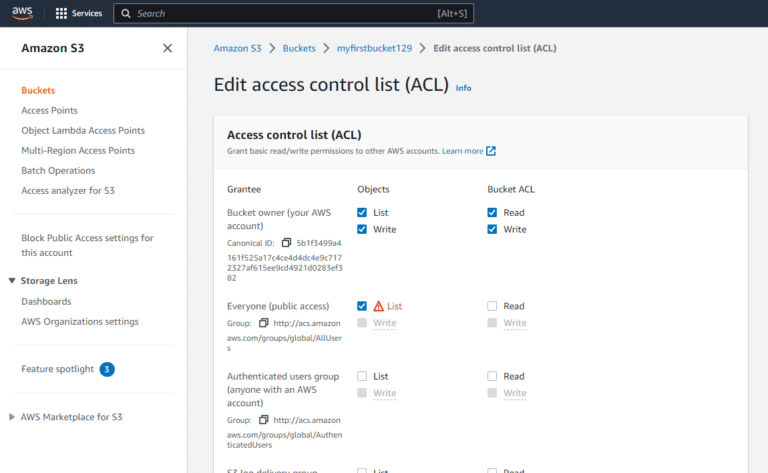Expand AWS Marketplace for S3 section
Image resolution: width=768 pixels, height=473 pixels.
(12, 417)
